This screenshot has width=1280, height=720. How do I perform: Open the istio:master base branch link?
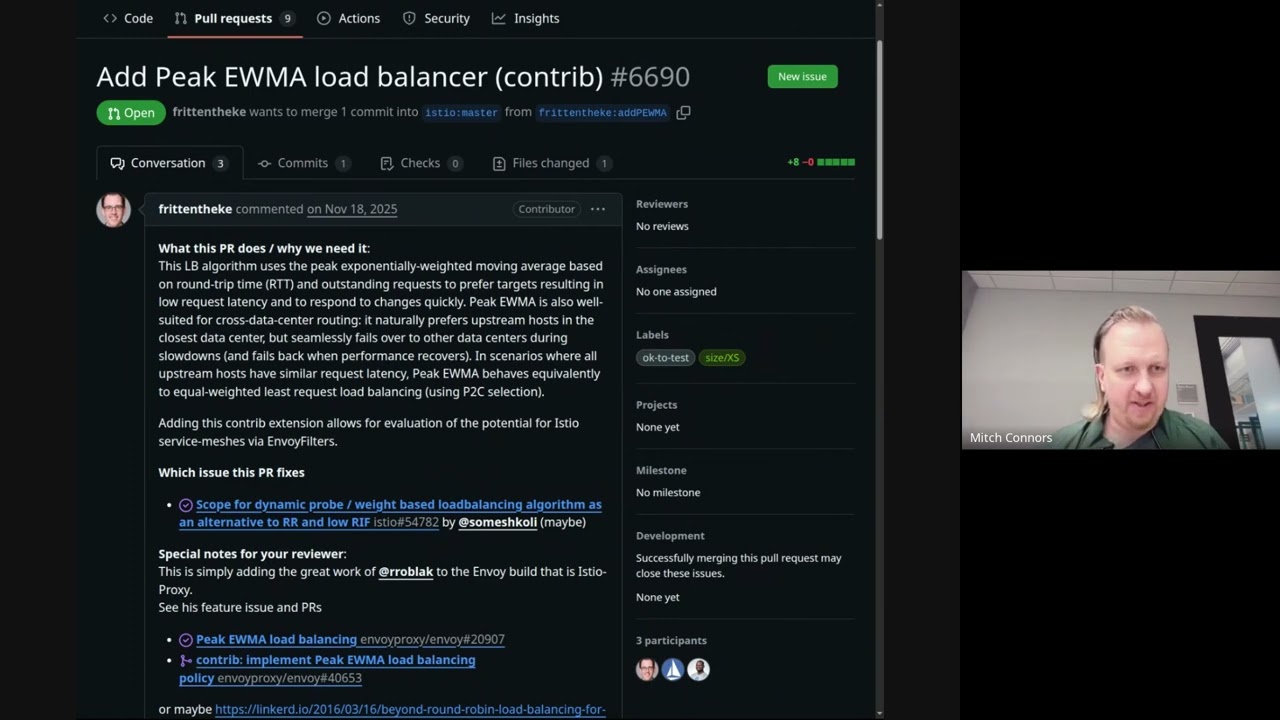pos(461,113)
